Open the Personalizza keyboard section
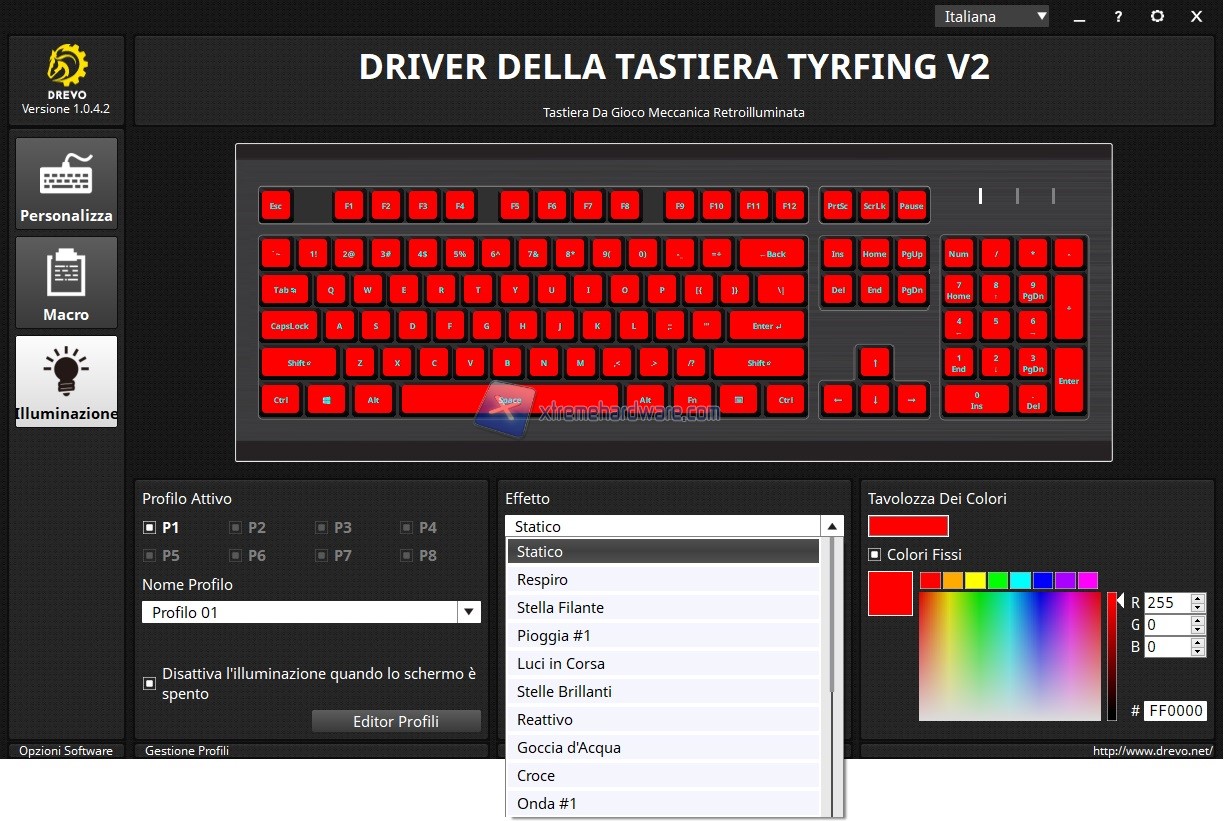The image size is (1224, 821). [x=66, y=183]
